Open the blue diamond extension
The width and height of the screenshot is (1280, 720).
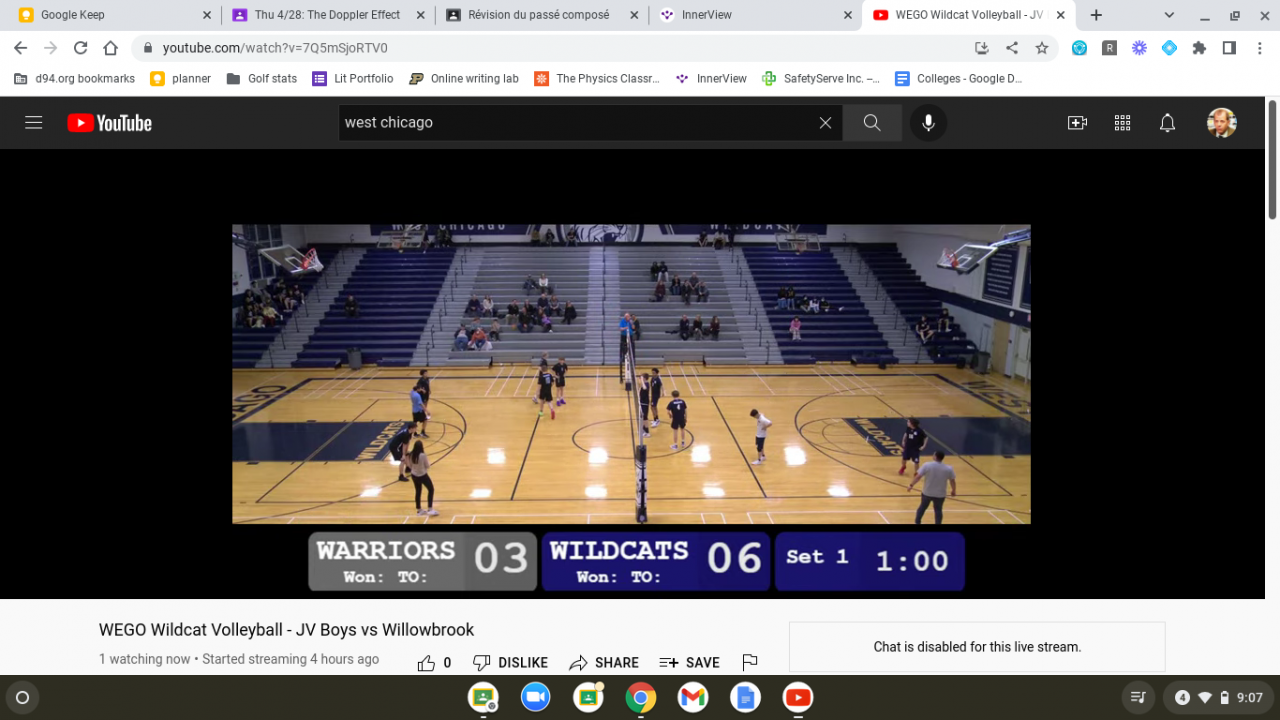click(x=1169, y=48)
